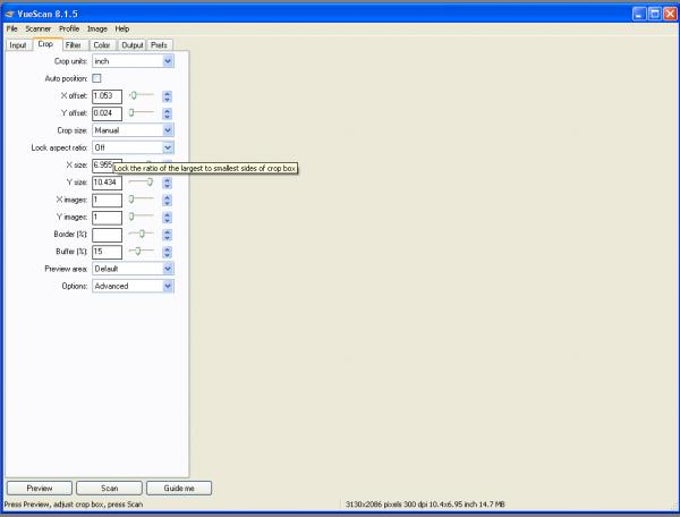Minimize the VueScan window

point(639,14)
